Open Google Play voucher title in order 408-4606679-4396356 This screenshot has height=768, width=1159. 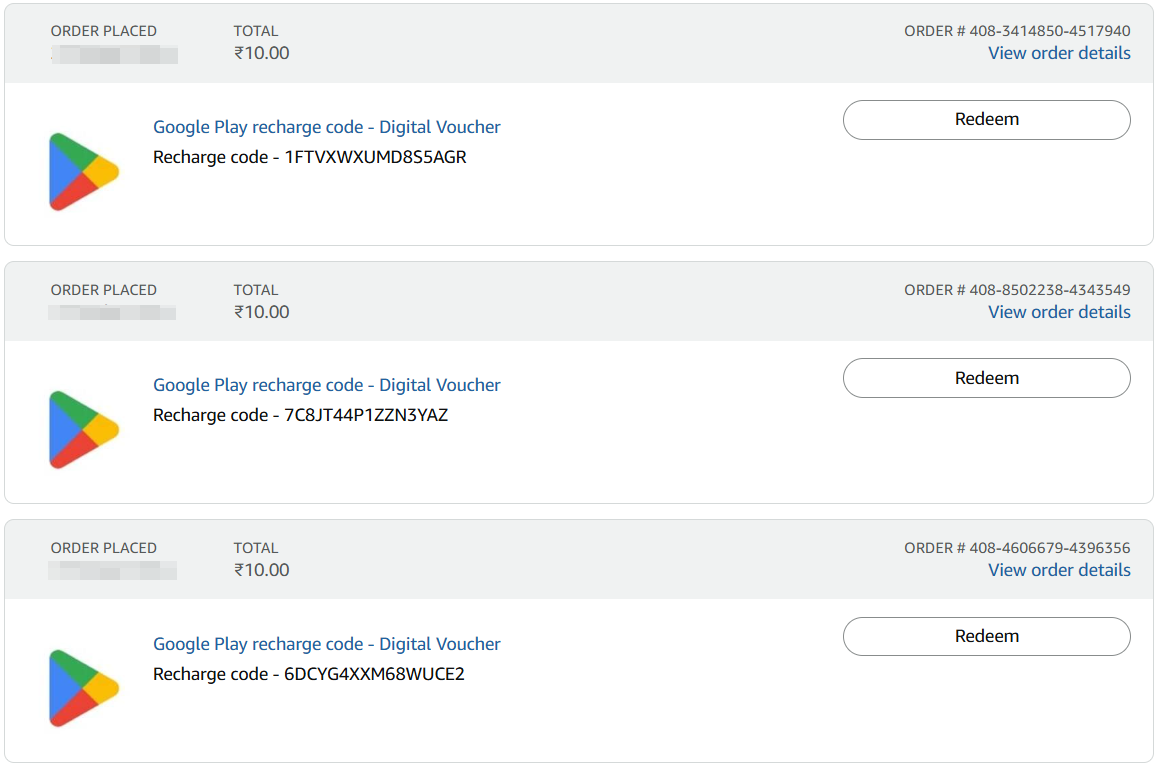[x=326, y=644]
